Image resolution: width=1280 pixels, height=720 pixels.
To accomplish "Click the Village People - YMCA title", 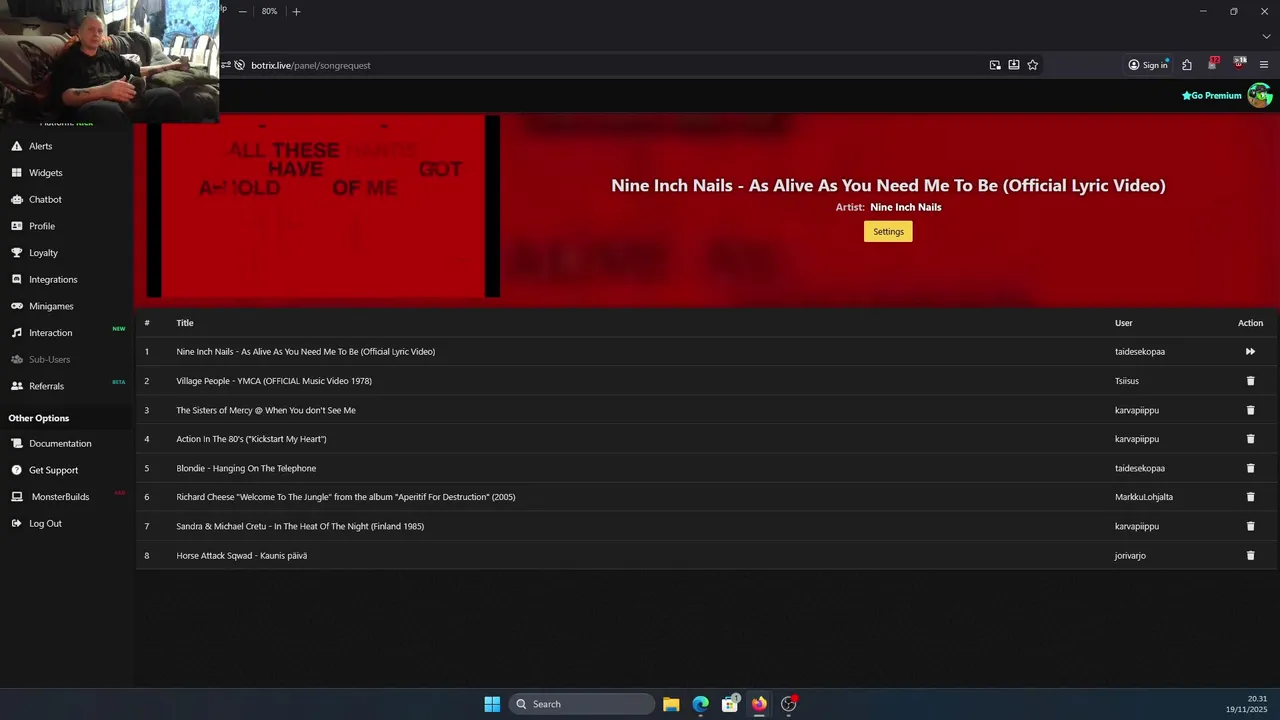I will [x=274, y=381].
